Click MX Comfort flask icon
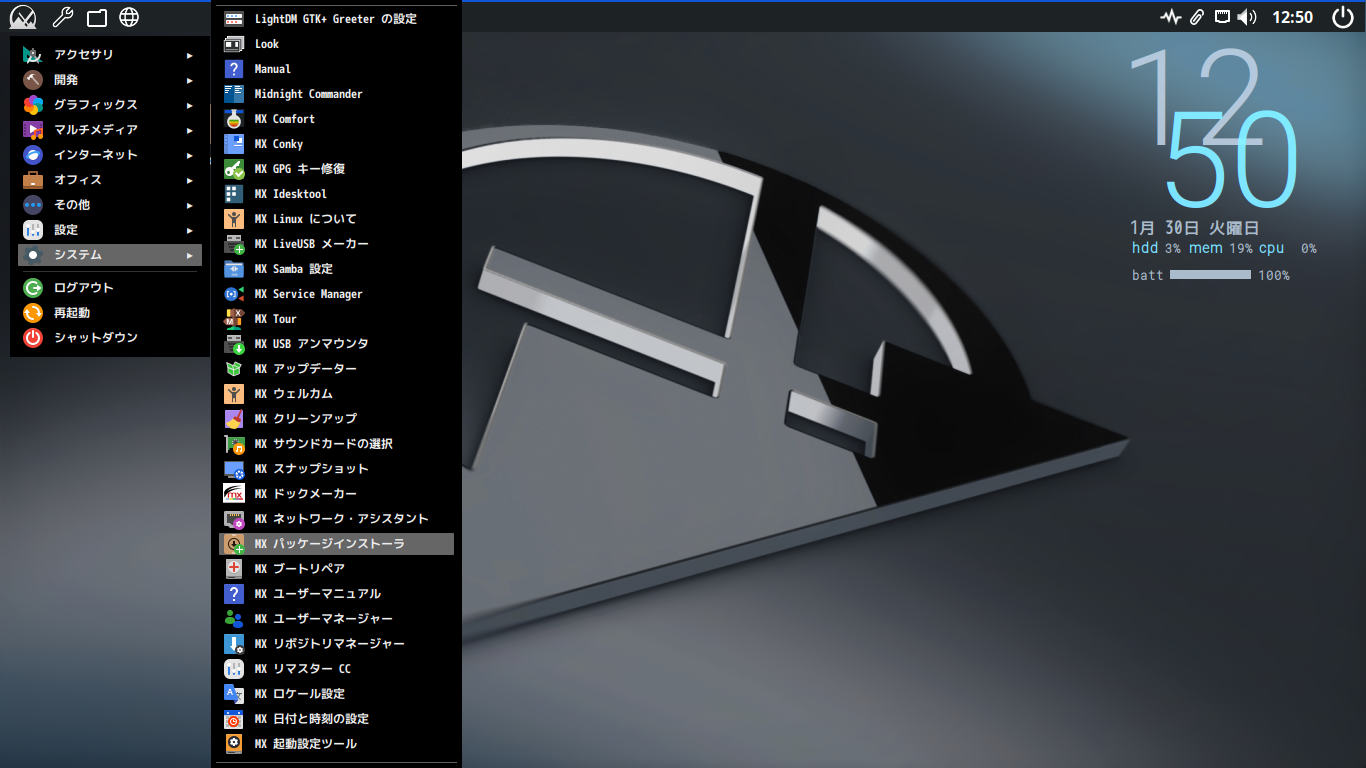Screen dimensions: 1366x768 pos(234,119)
